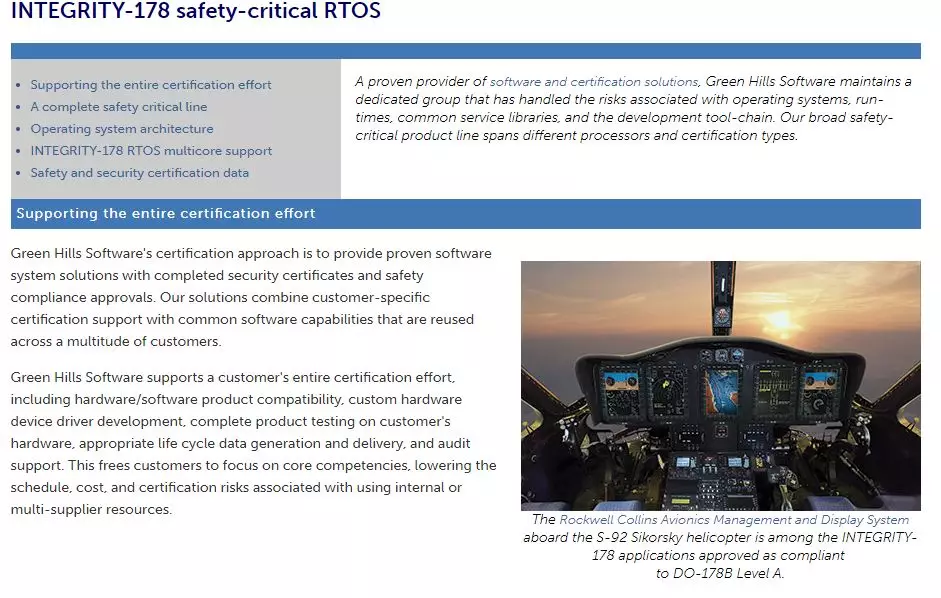The image size is (941, 598).
Task: Click the italic Green Hills Software intro paragraph
Action: (634, 109)
